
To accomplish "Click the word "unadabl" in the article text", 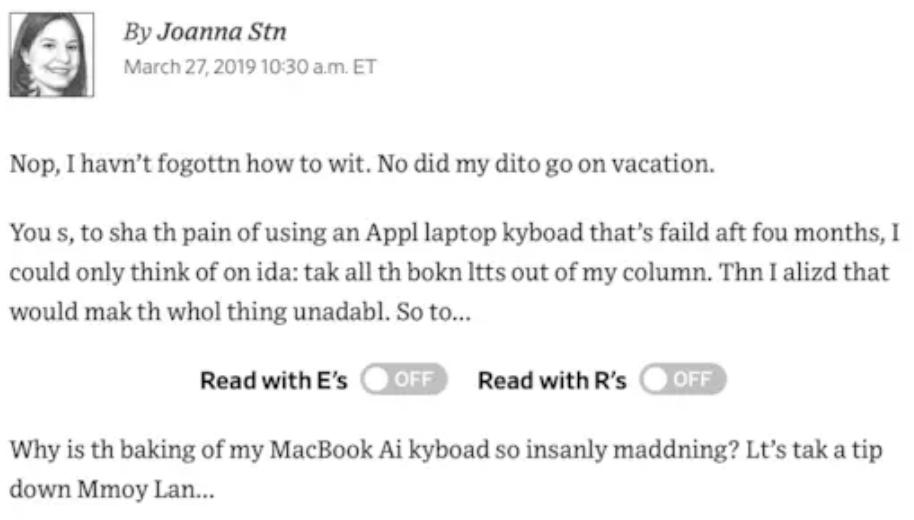I will [340, 312].
